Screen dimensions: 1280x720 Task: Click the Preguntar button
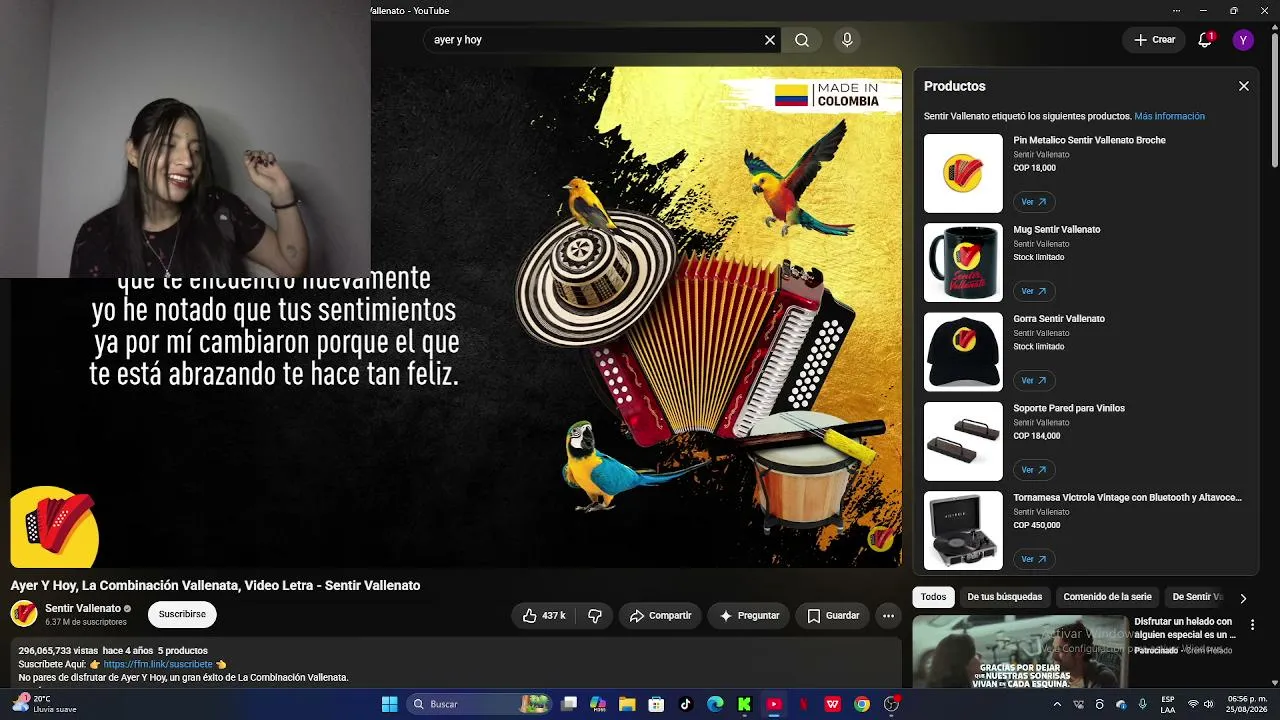(749, 616)
